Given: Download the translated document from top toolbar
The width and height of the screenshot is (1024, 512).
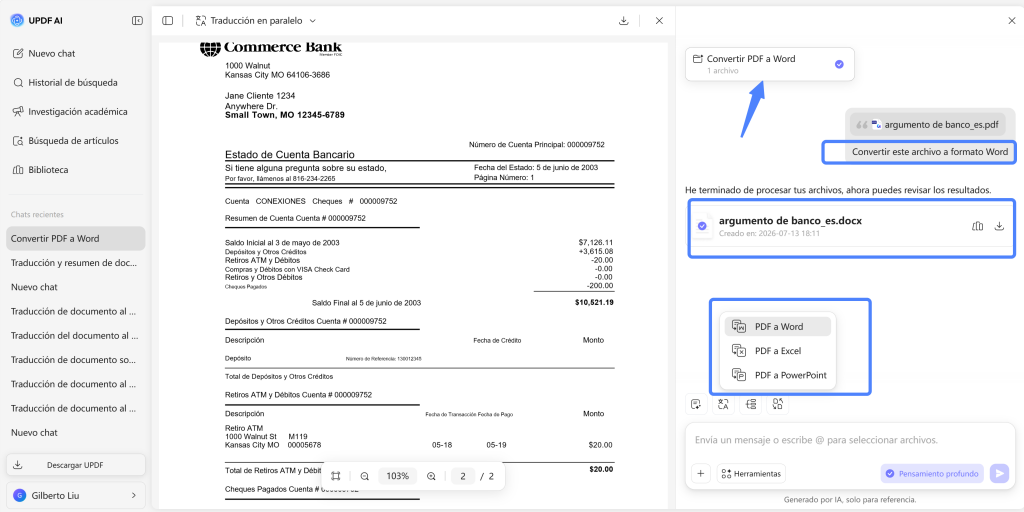Looking at the screenshot, I should pos(624,20).
